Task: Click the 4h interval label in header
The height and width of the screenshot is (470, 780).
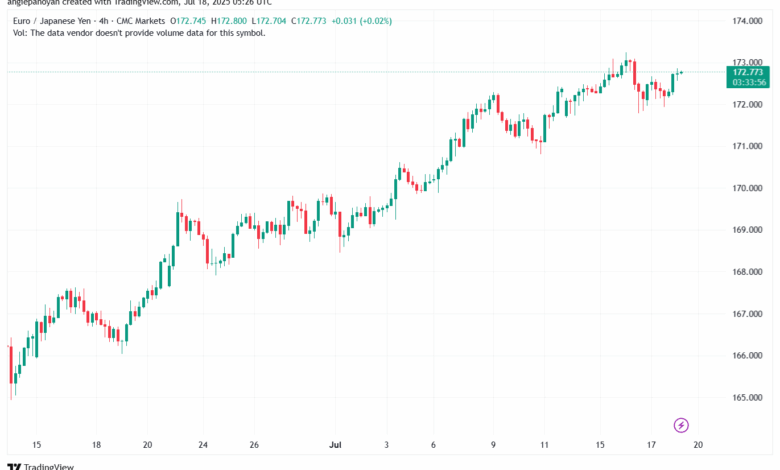Action: tap(103, 21)
